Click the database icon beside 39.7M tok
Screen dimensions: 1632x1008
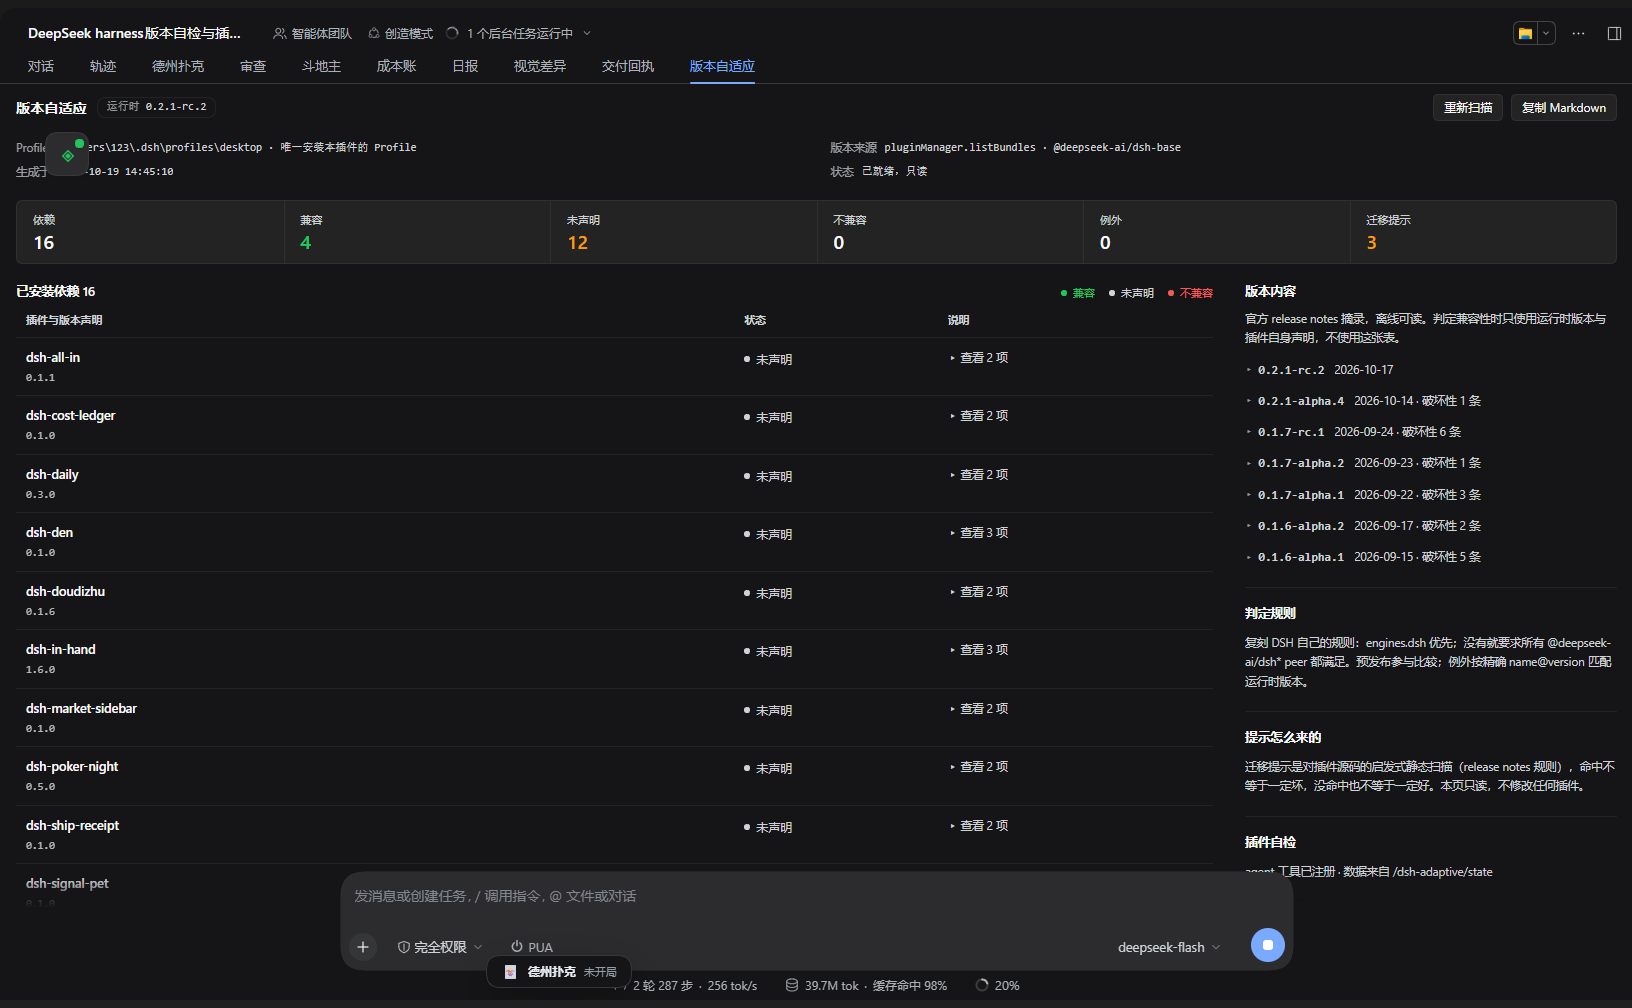[792, 985]
